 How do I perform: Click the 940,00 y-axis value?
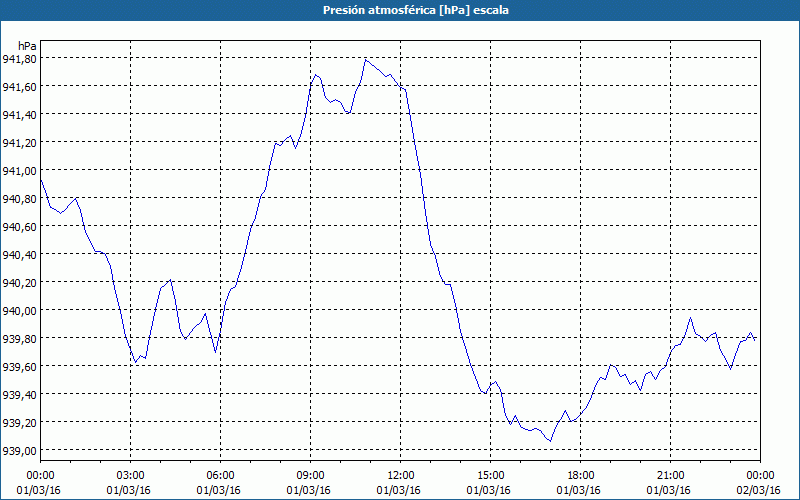click(x=20, y=311)
